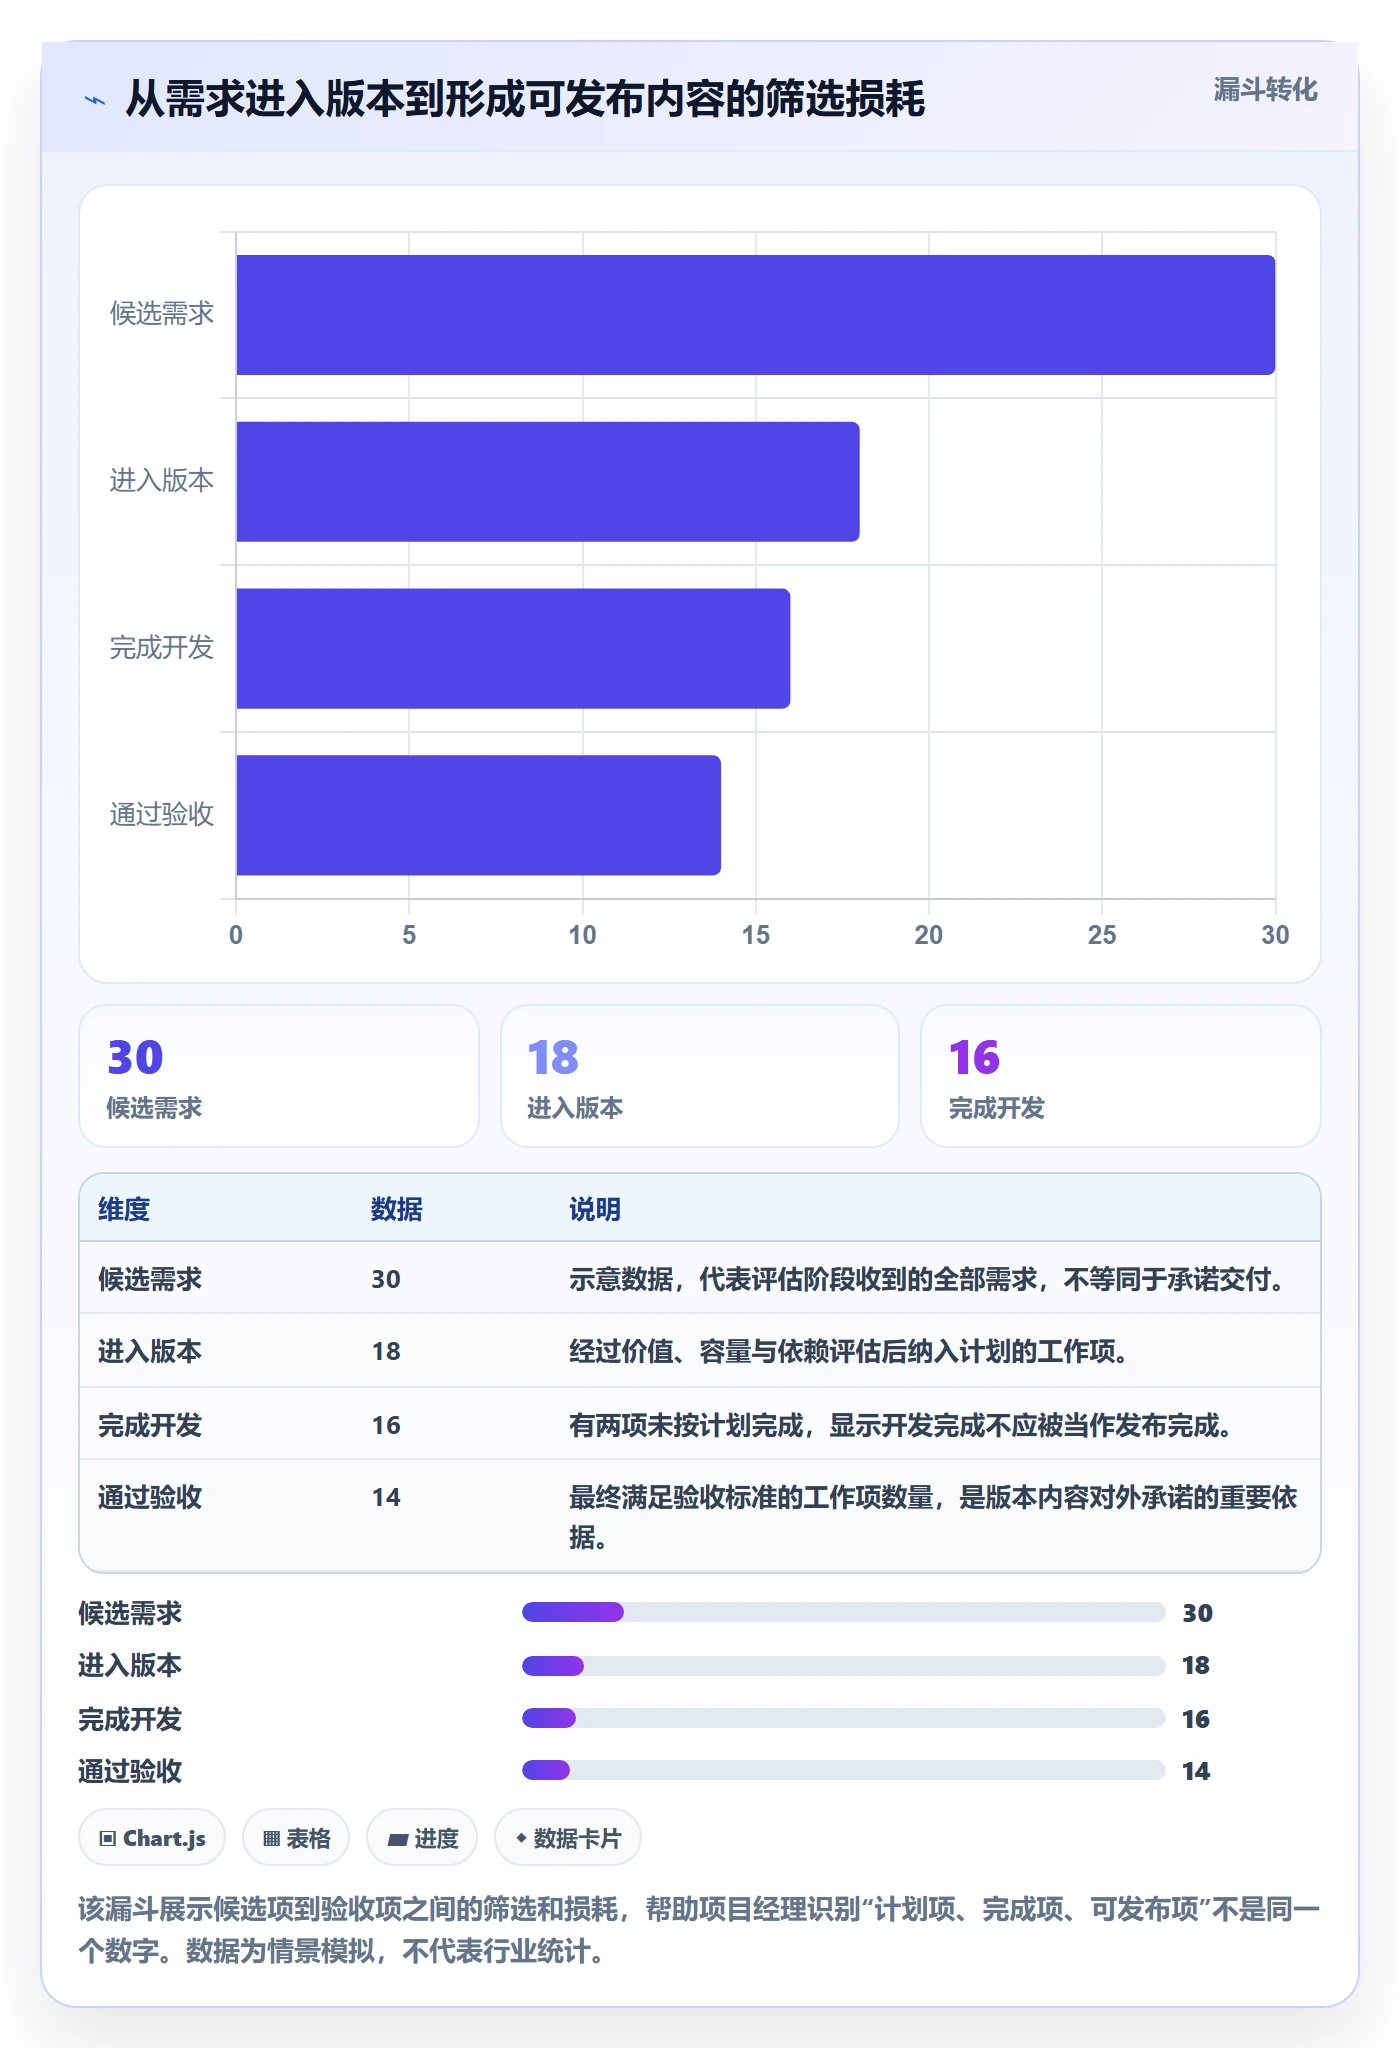The height and width of the screenshot is (2048, 1400).
Task: Click the description starting with 最终满足验收标准
Action: click(x=933, y=1516)
